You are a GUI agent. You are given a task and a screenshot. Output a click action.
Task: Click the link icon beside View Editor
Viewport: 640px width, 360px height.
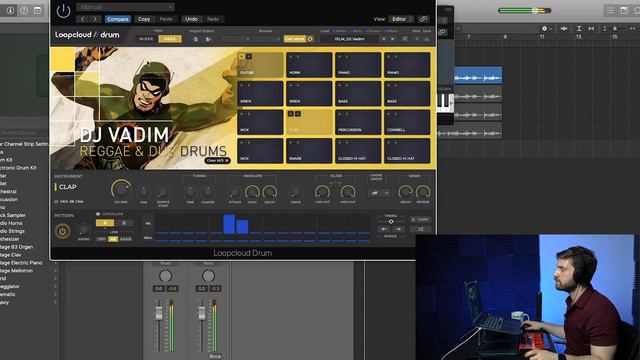pos(424,19)
